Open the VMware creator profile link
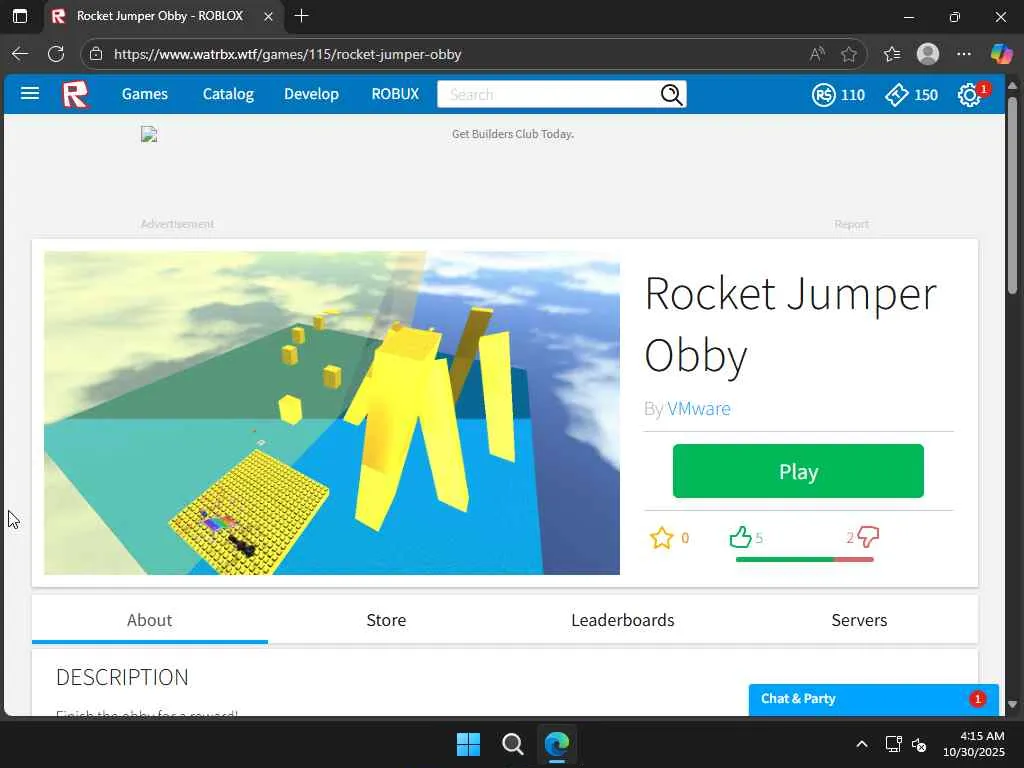The image size is (1024, 768). click(x=698, y=409)
